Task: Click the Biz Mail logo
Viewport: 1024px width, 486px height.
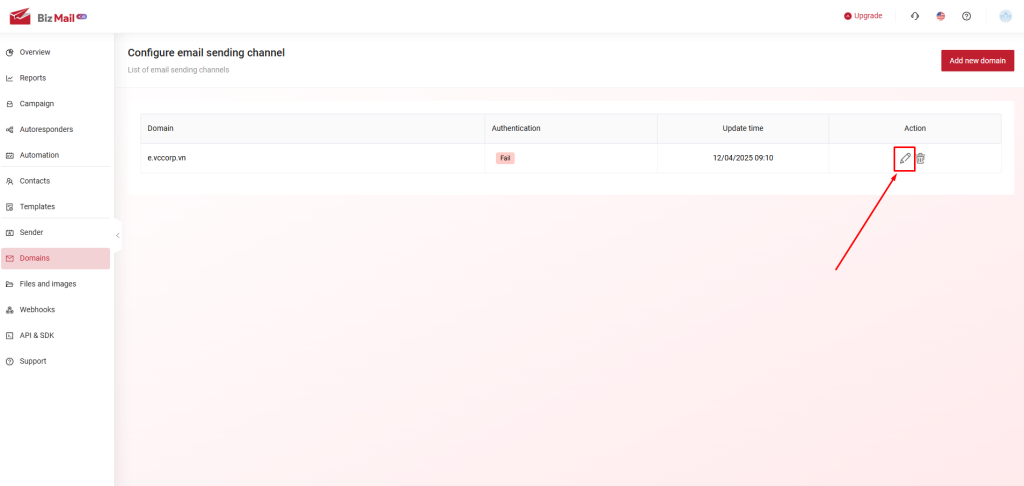Action: pyautogui.click(x=48, y=16)
